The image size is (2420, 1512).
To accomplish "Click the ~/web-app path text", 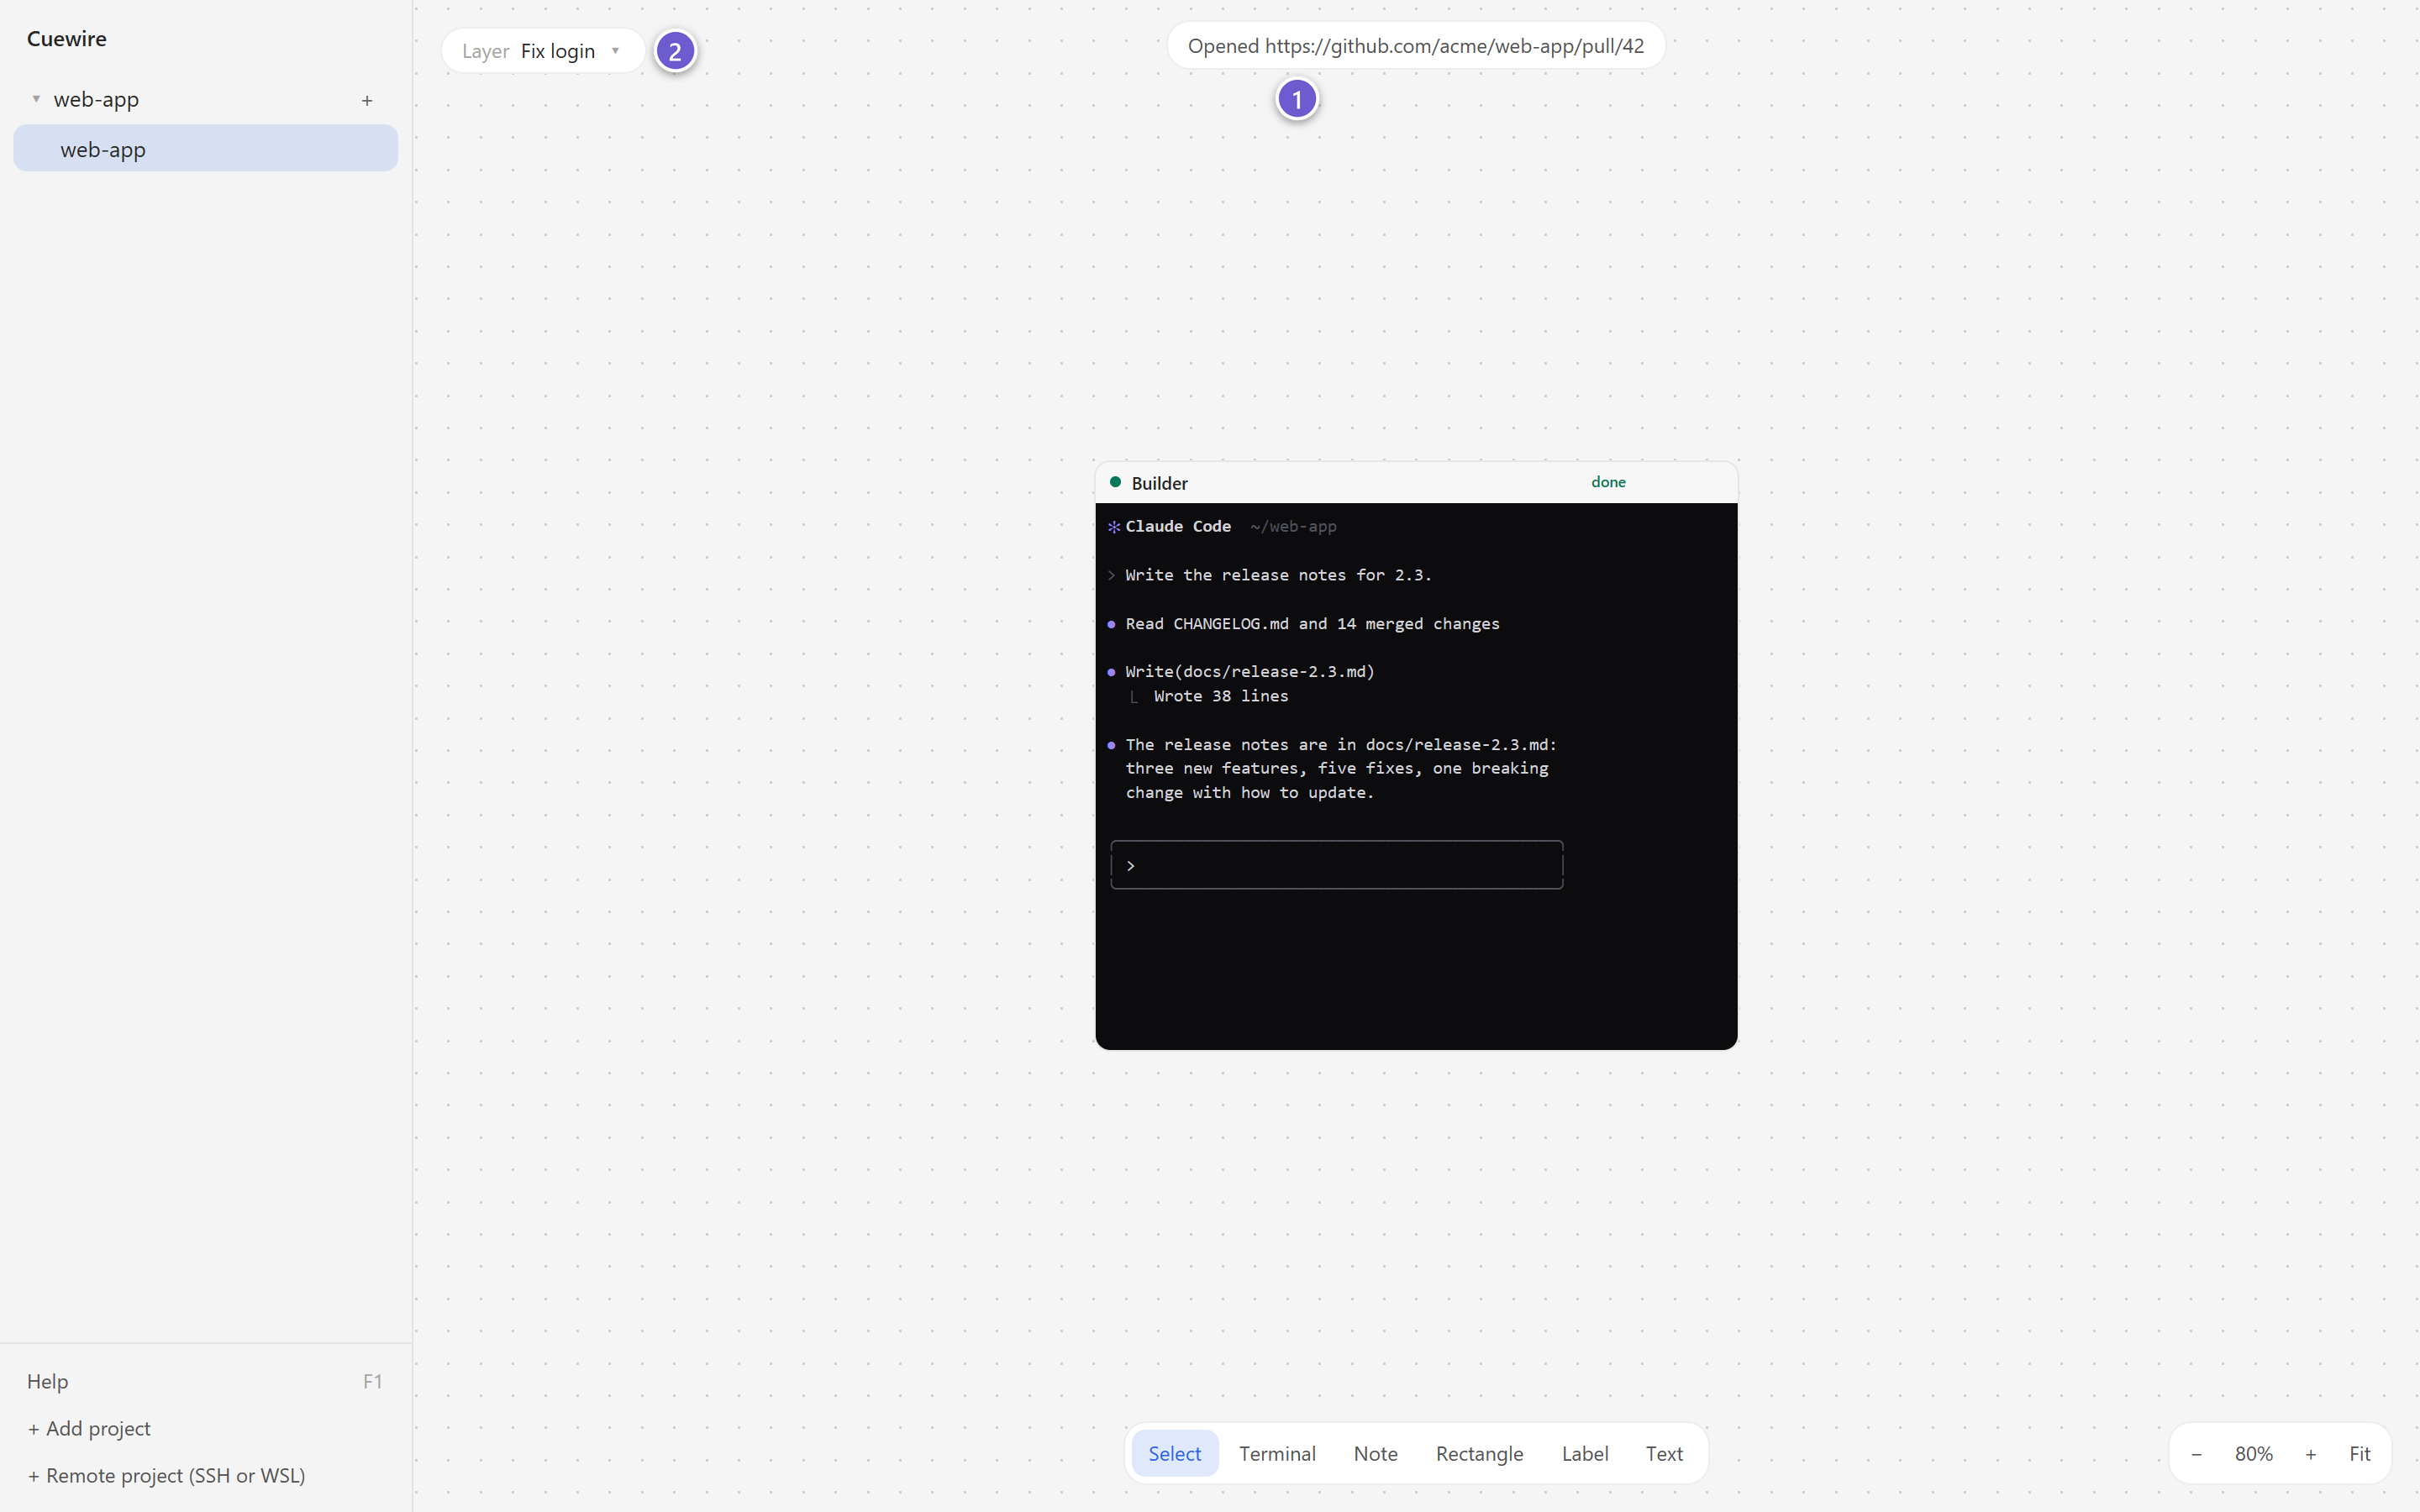I will pos(1292,527).
